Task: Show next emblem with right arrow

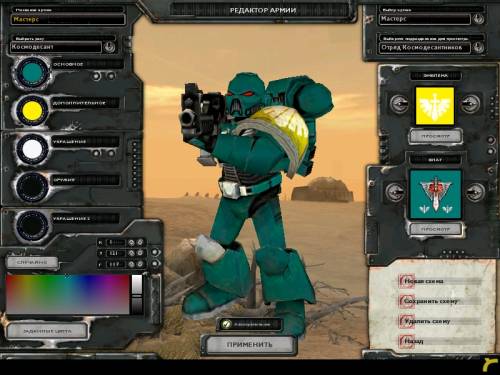Action: click(x=470, y=104)
